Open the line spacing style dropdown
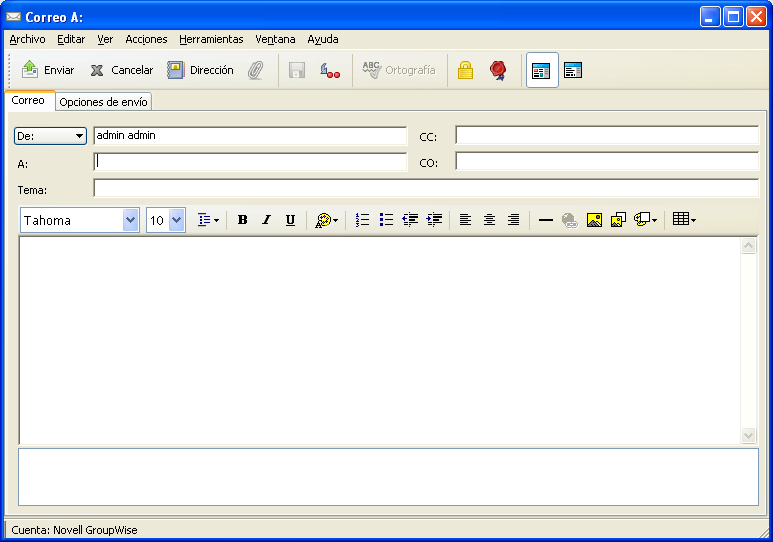 208,220
